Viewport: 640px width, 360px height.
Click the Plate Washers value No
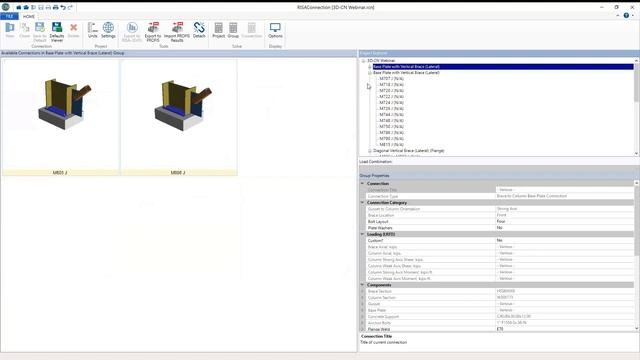tap(564, 228)
